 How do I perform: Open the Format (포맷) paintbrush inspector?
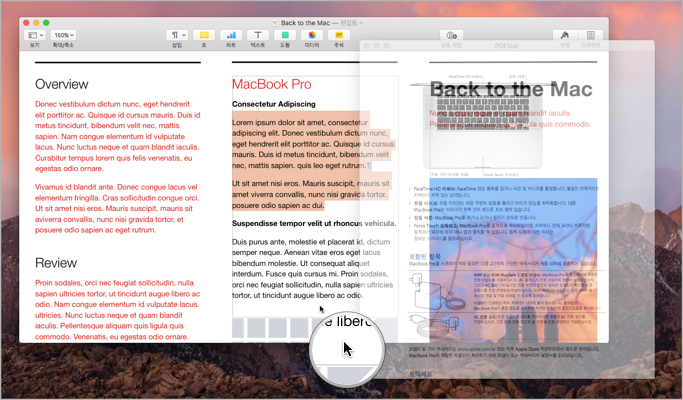[x=565, y=35]
